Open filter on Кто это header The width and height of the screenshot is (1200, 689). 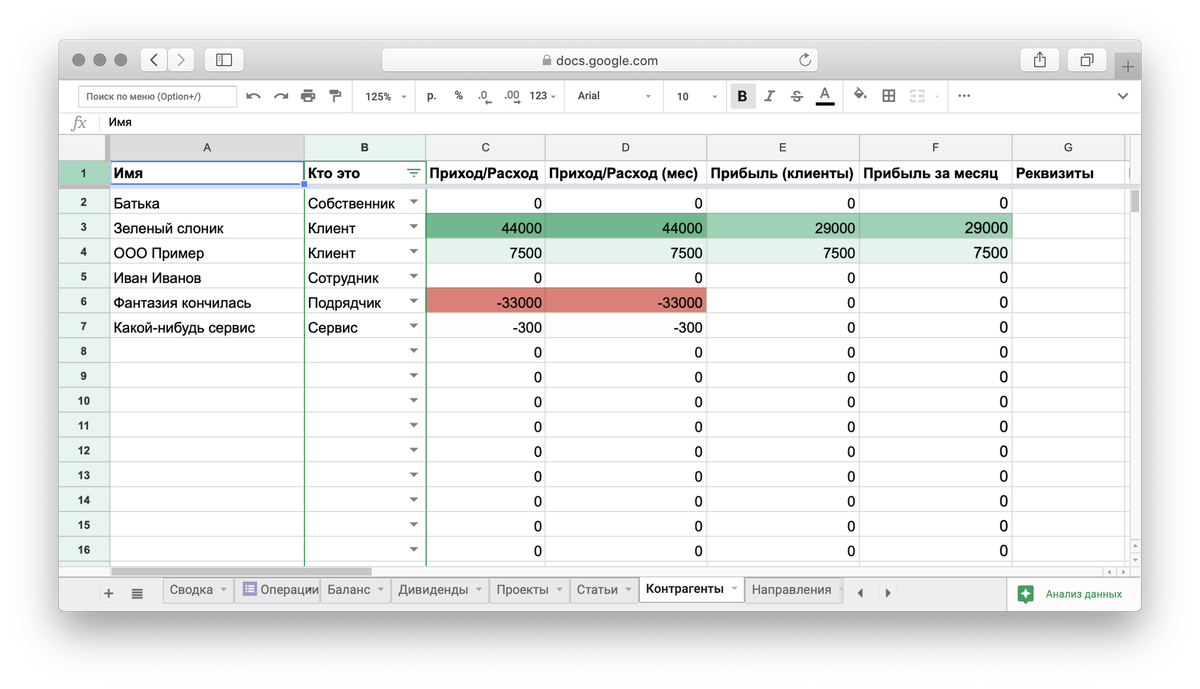point(413,173)
